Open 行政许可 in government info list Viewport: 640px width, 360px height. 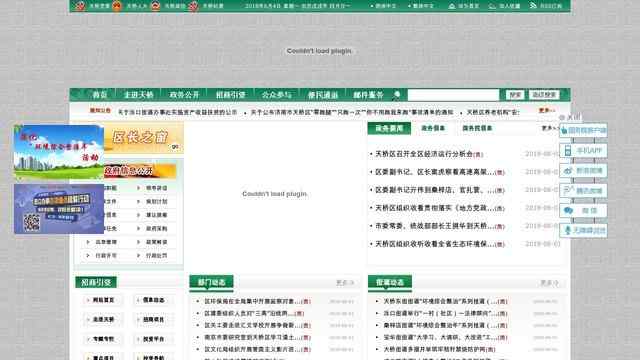point(106,255)
